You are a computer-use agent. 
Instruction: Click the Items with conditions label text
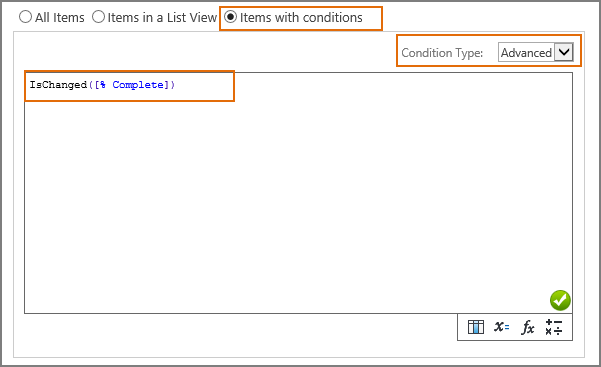(301, 17)
